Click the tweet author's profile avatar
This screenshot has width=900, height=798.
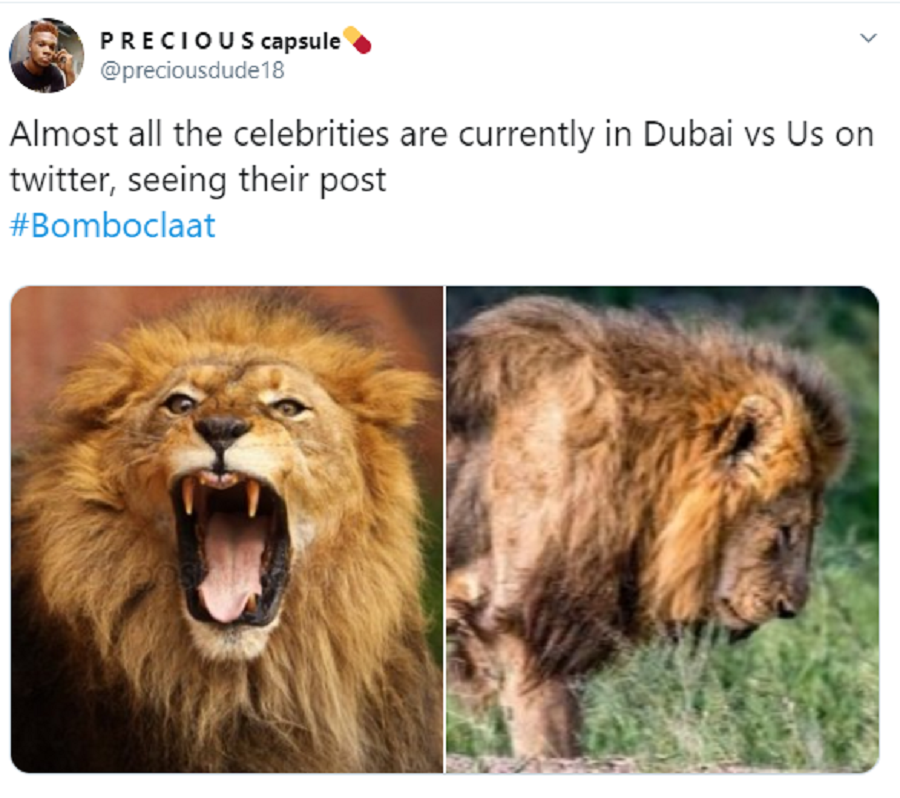coord(47,55)
